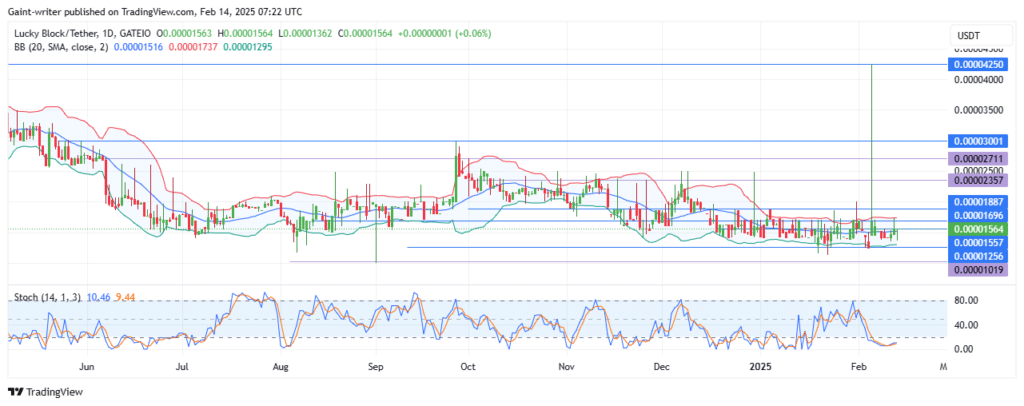Click the BB (20, SMA, close, 2) indicator label
1024x406 pixels.
[x=61, y=47]
